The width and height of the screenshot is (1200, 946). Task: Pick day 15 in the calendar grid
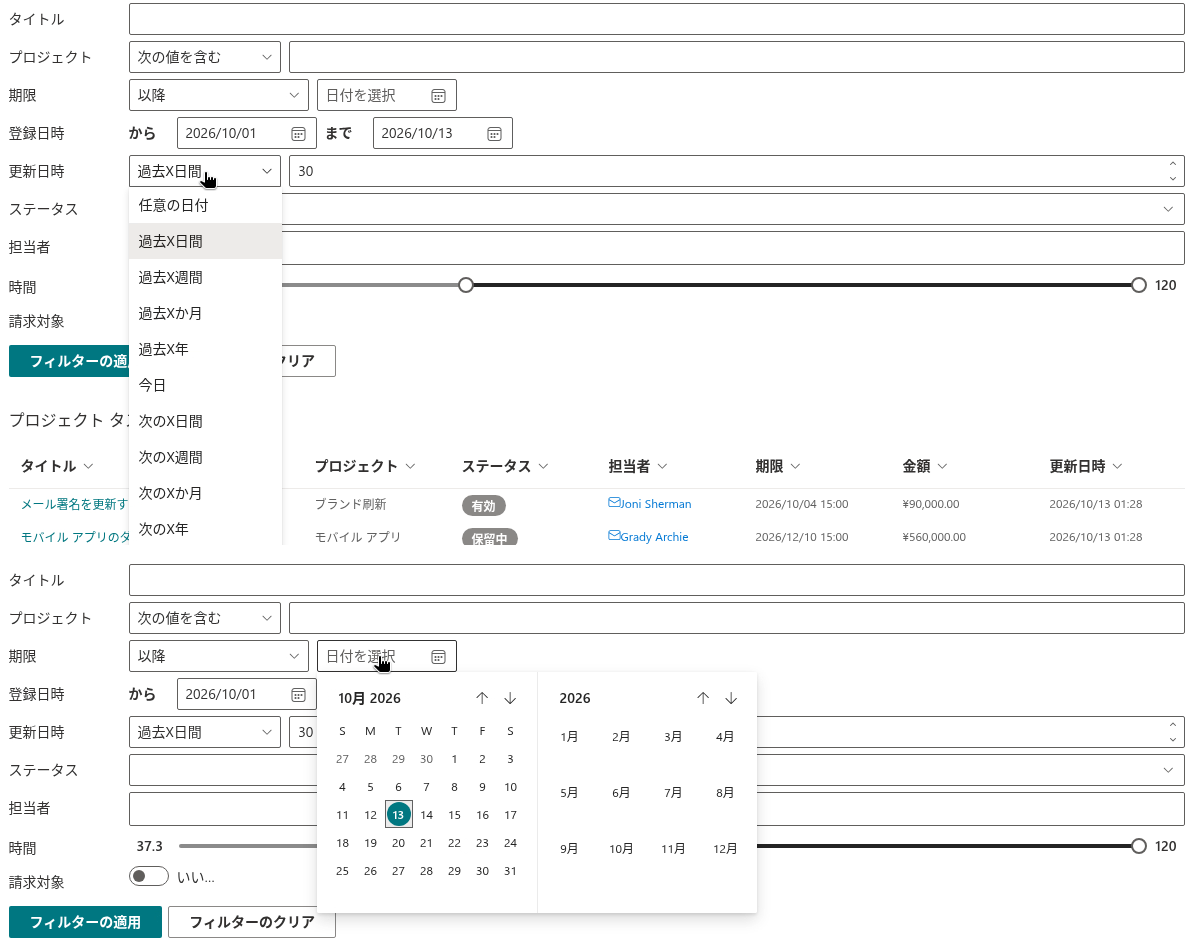coord(454,815)
